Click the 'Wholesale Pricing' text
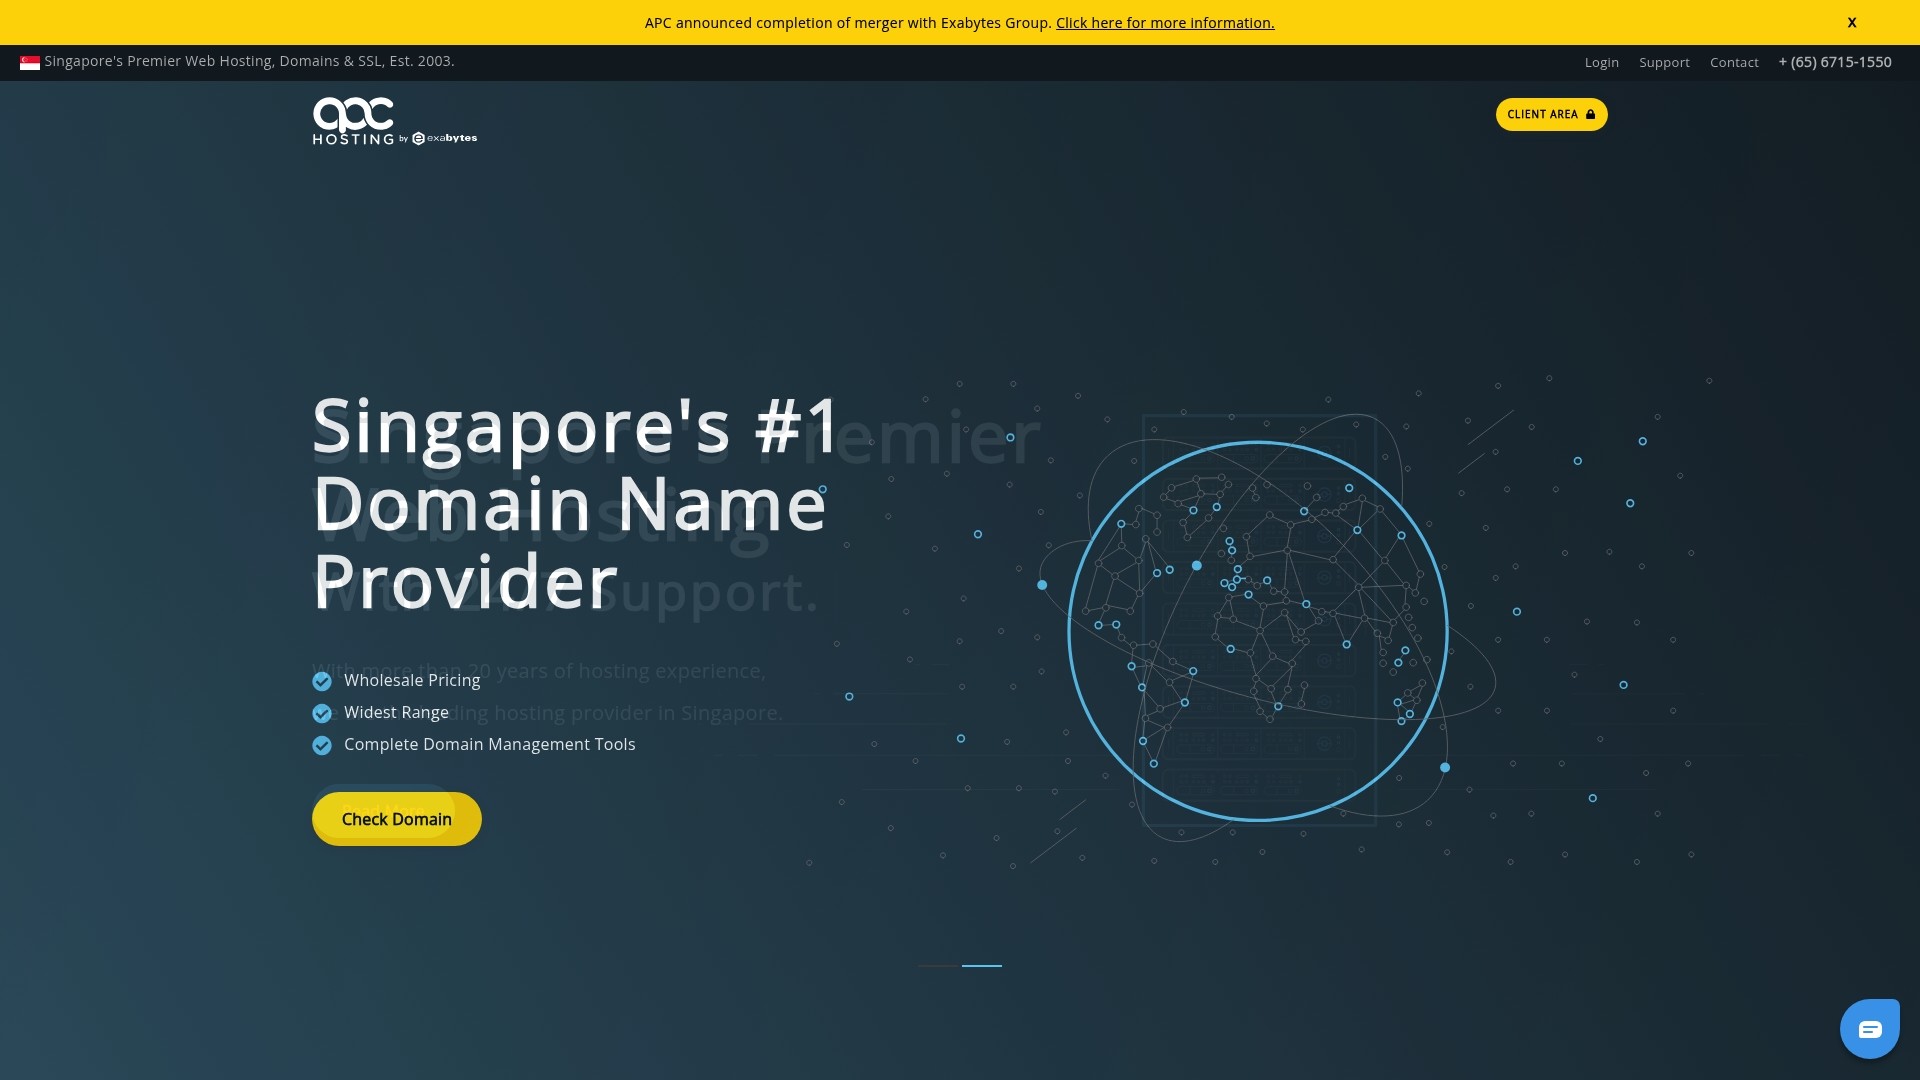 point(412,680)
